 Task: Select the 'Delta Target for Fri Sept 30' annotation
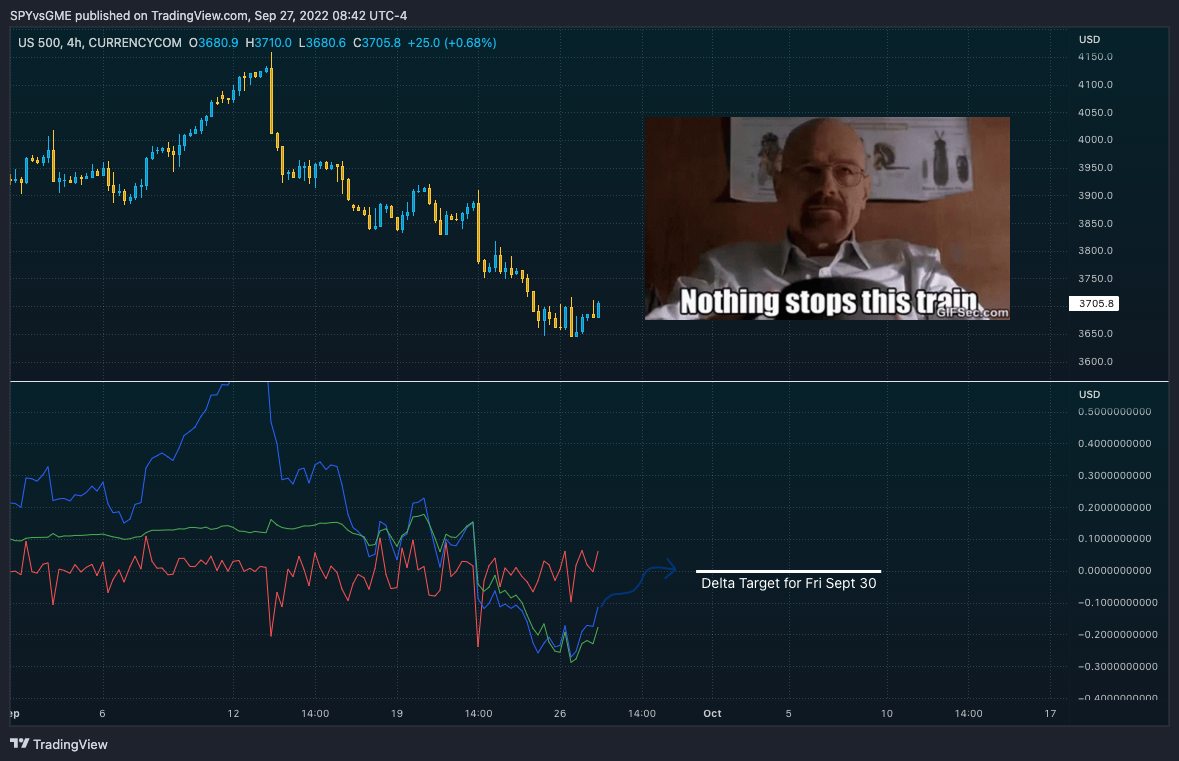click(789, 584)
